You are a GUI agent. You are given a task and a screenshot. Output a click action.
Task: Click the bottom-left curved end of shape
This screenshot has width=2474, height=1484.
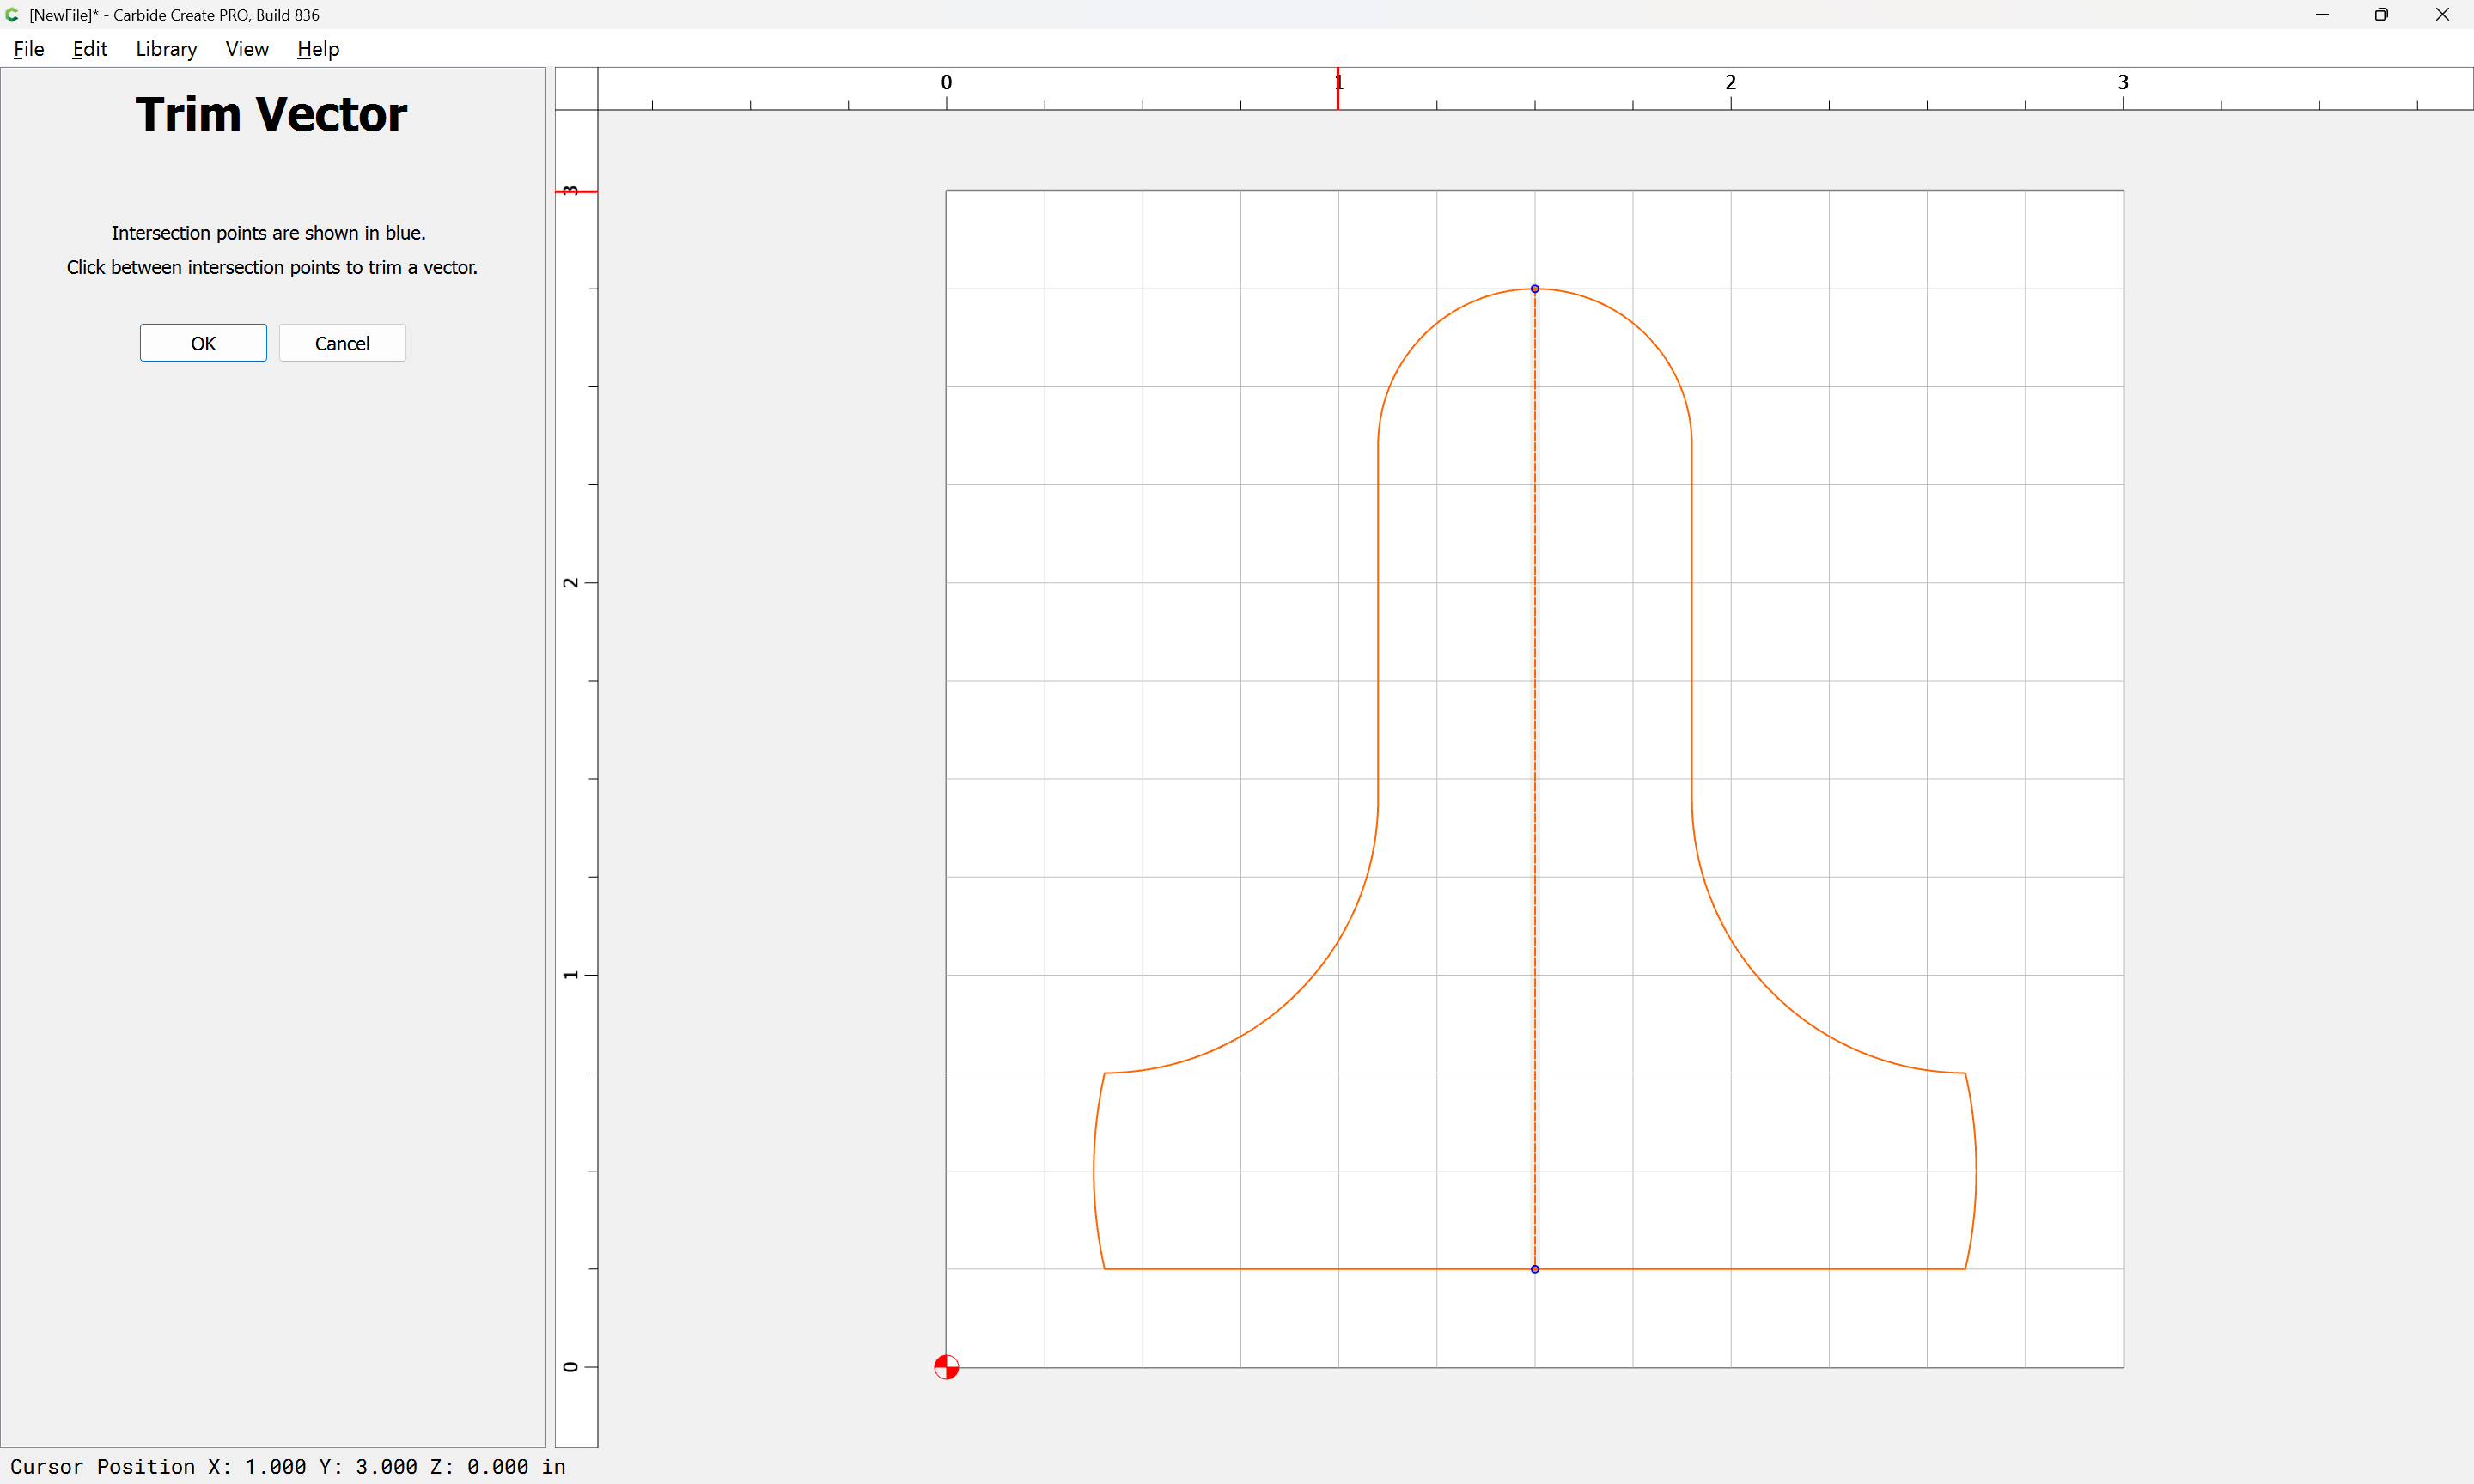[x=1094, y=1170]
